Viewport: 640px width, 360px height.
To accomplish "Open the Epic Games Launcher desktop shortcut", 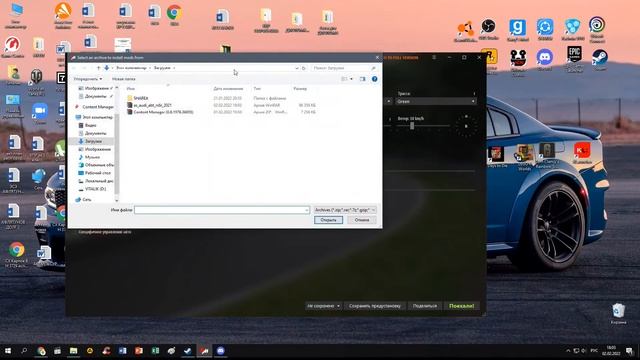I will point(574,60).
